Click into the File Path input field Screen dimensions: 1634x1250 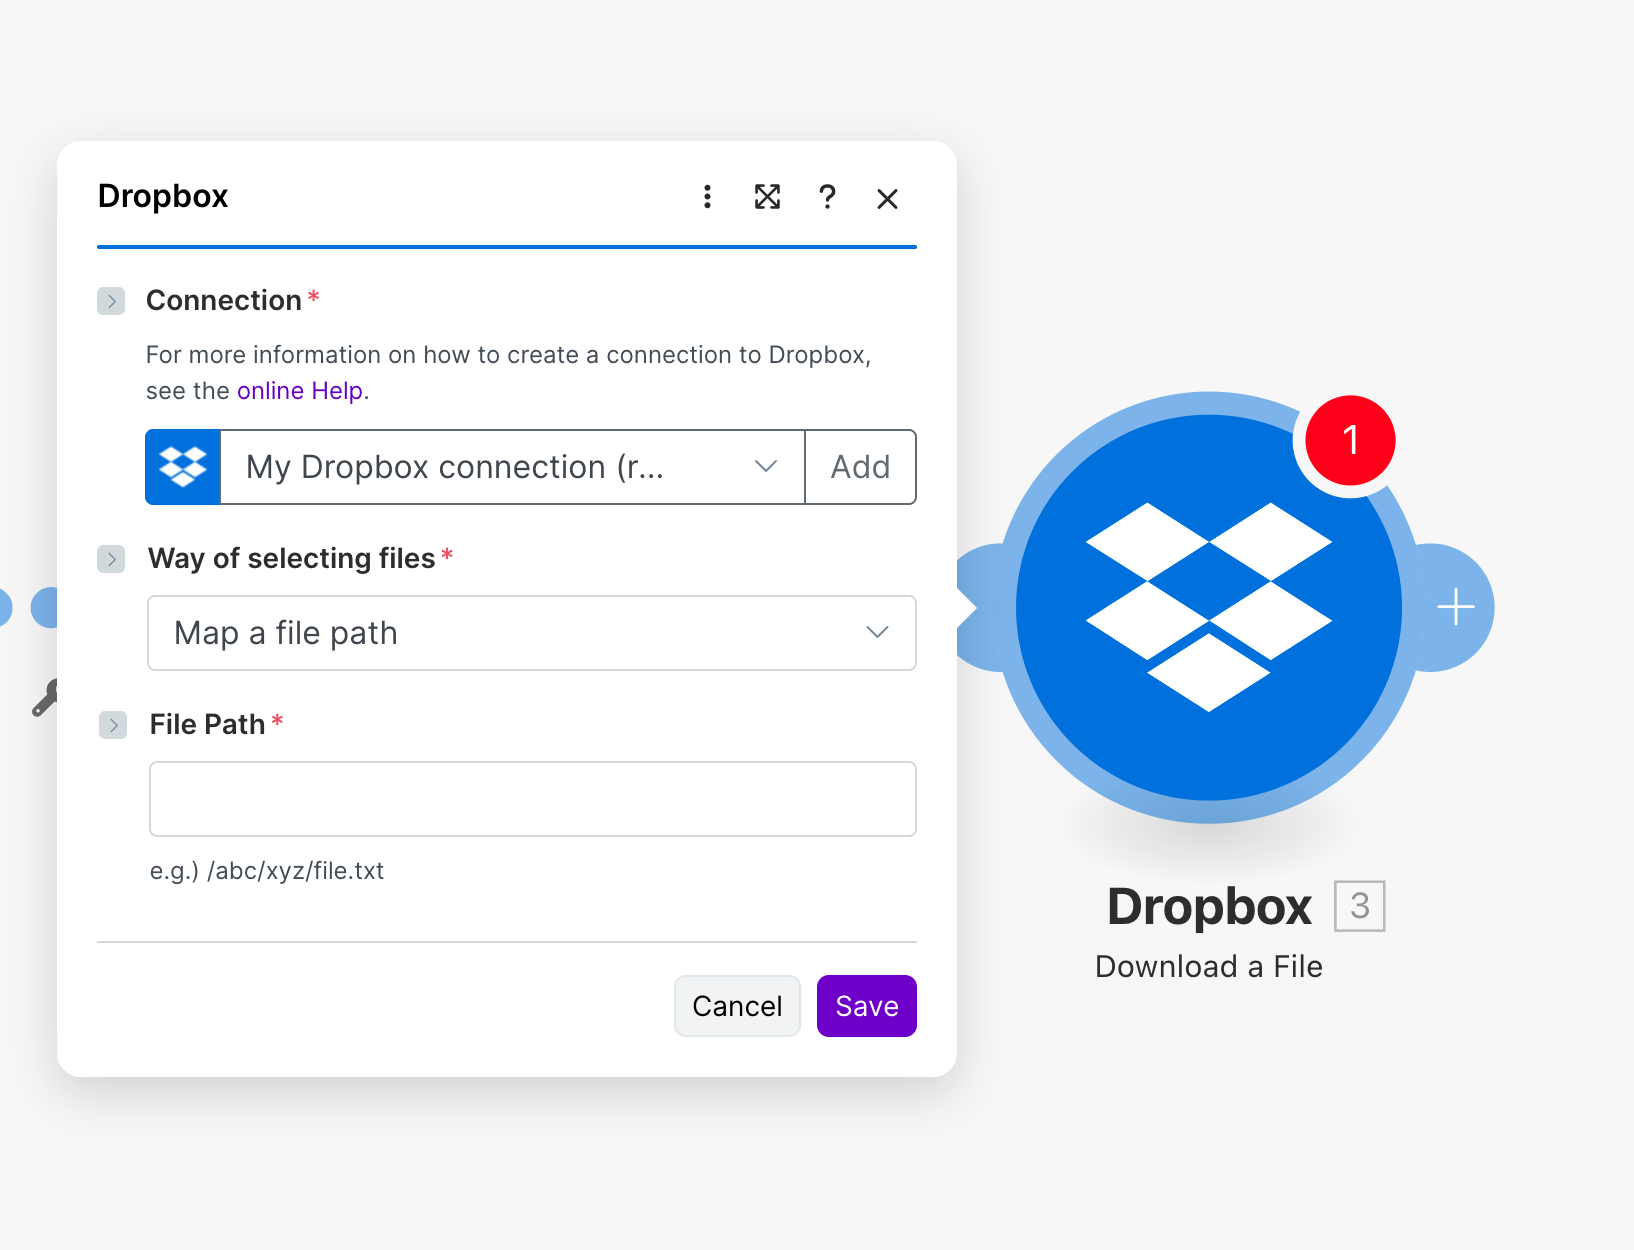point(533,799)
